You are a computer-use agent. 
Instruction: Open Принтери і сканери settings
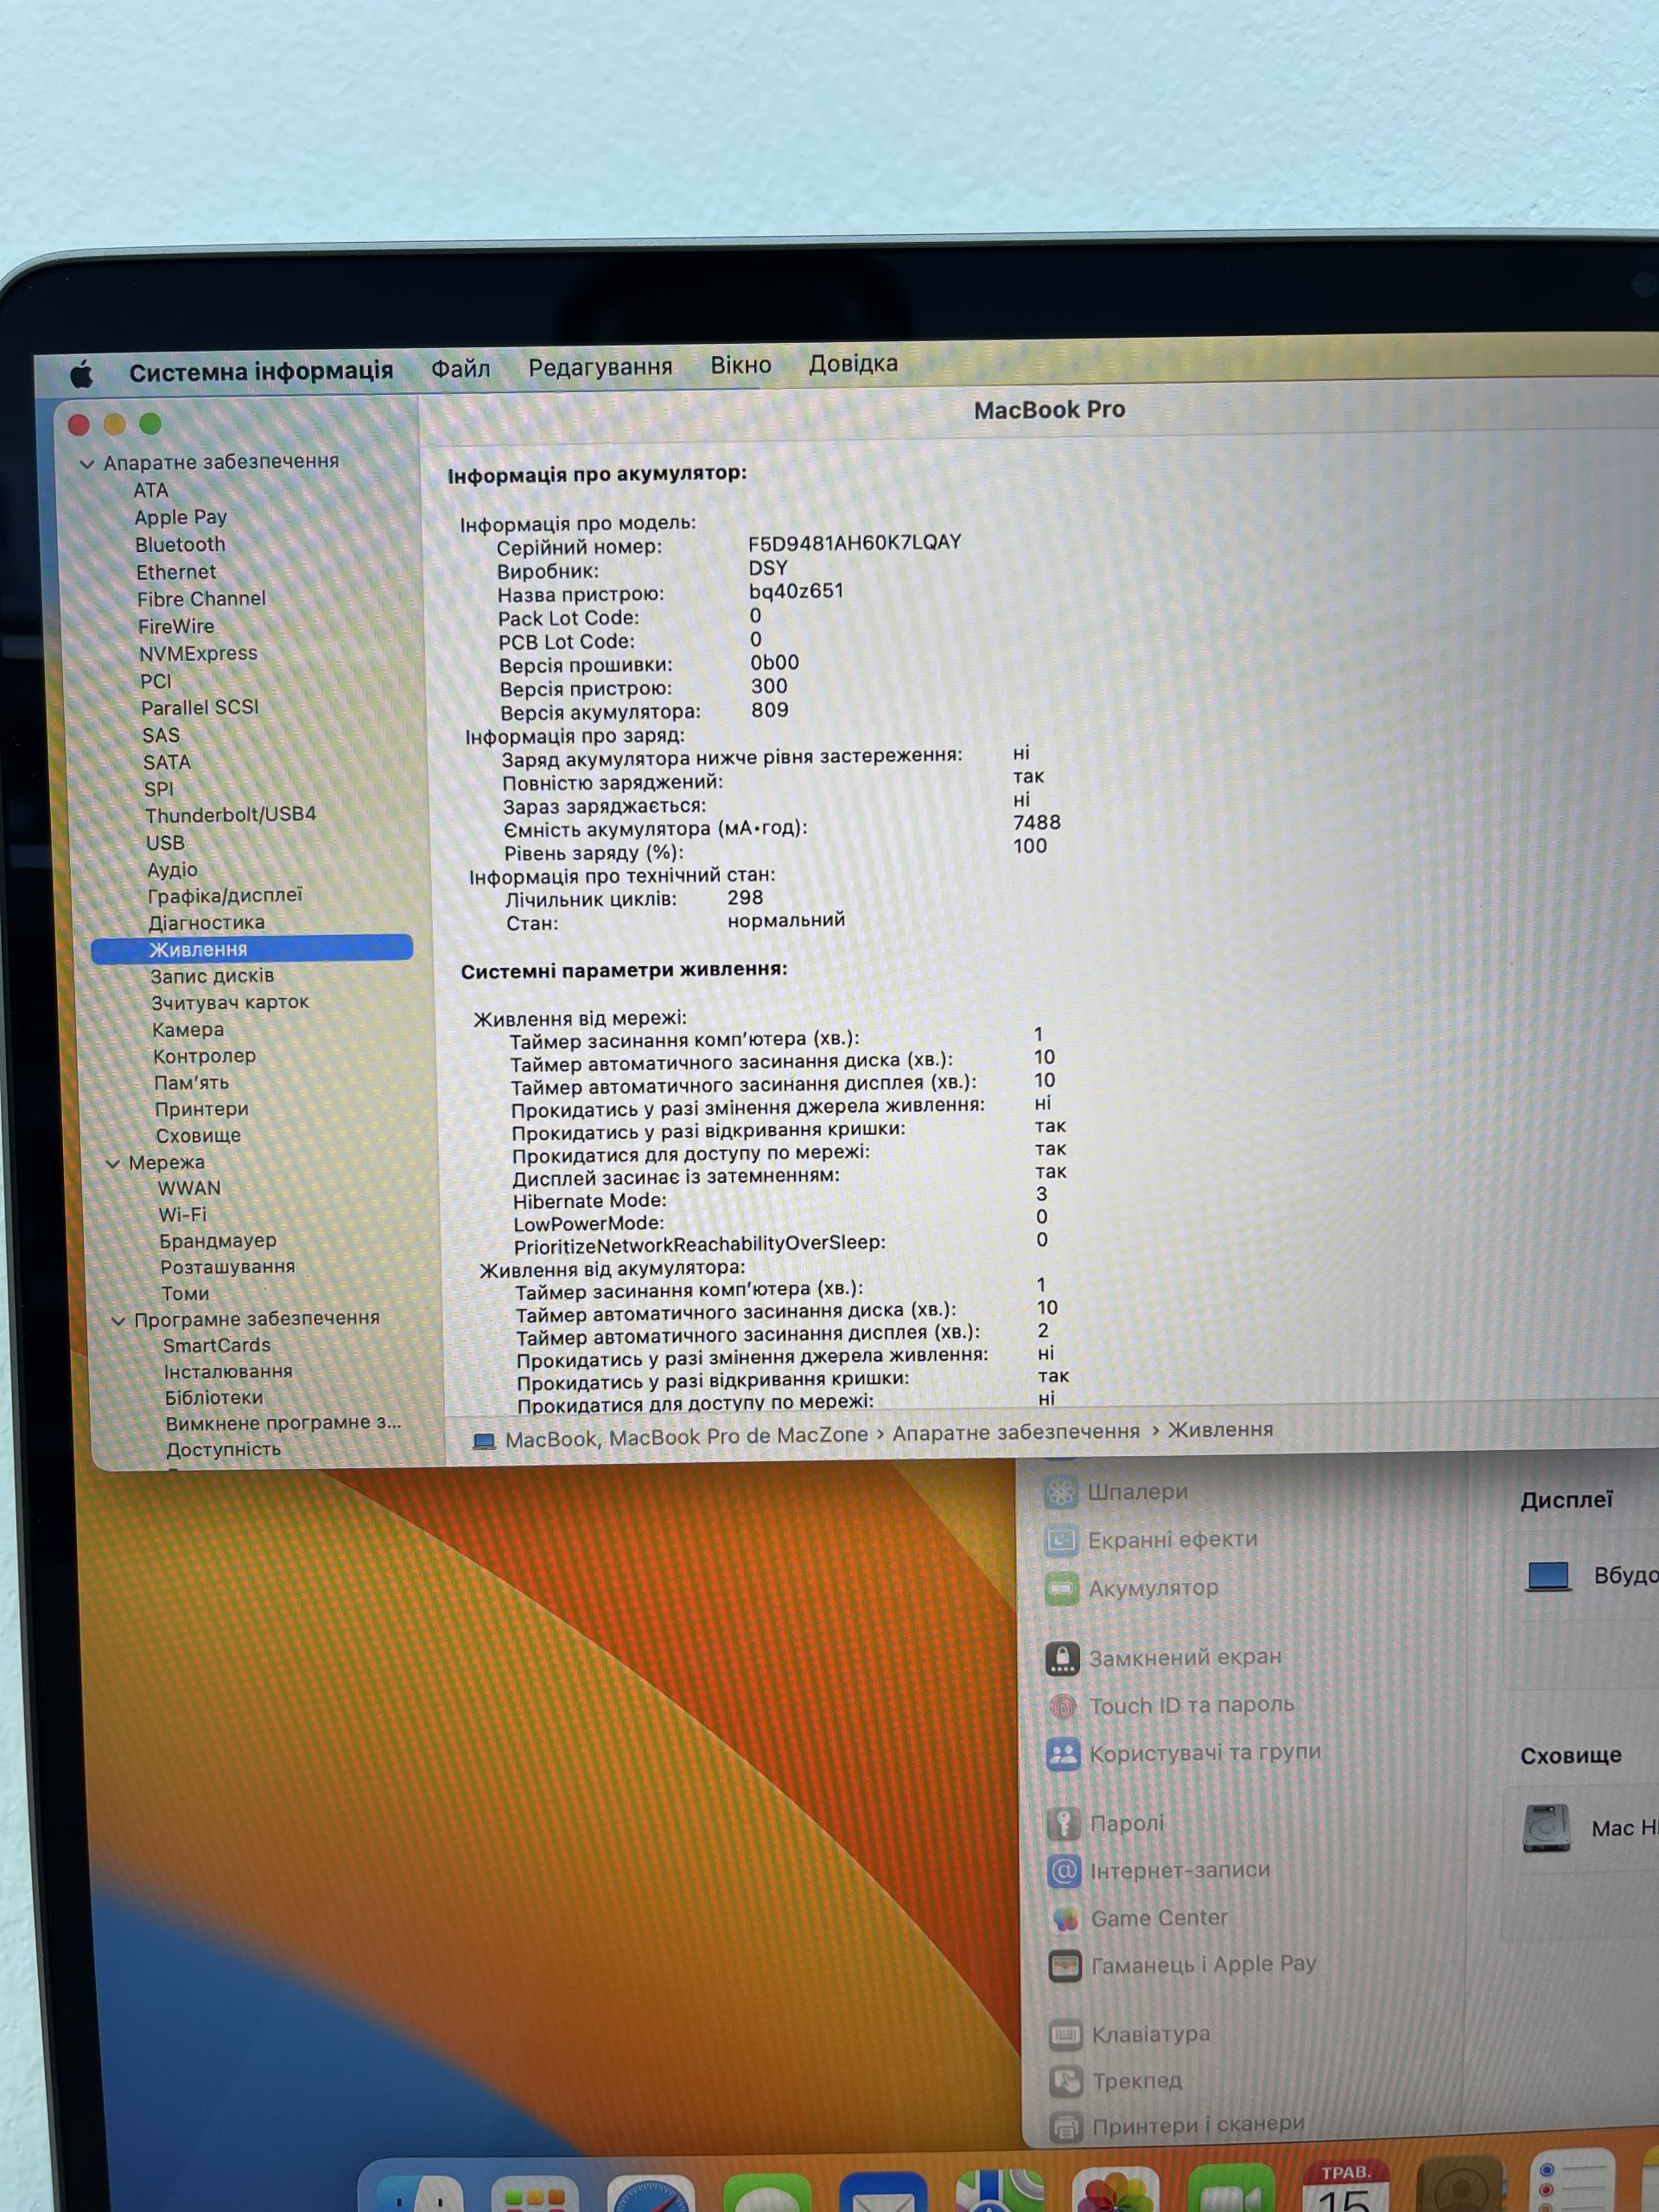[x=1198, y=2125]
